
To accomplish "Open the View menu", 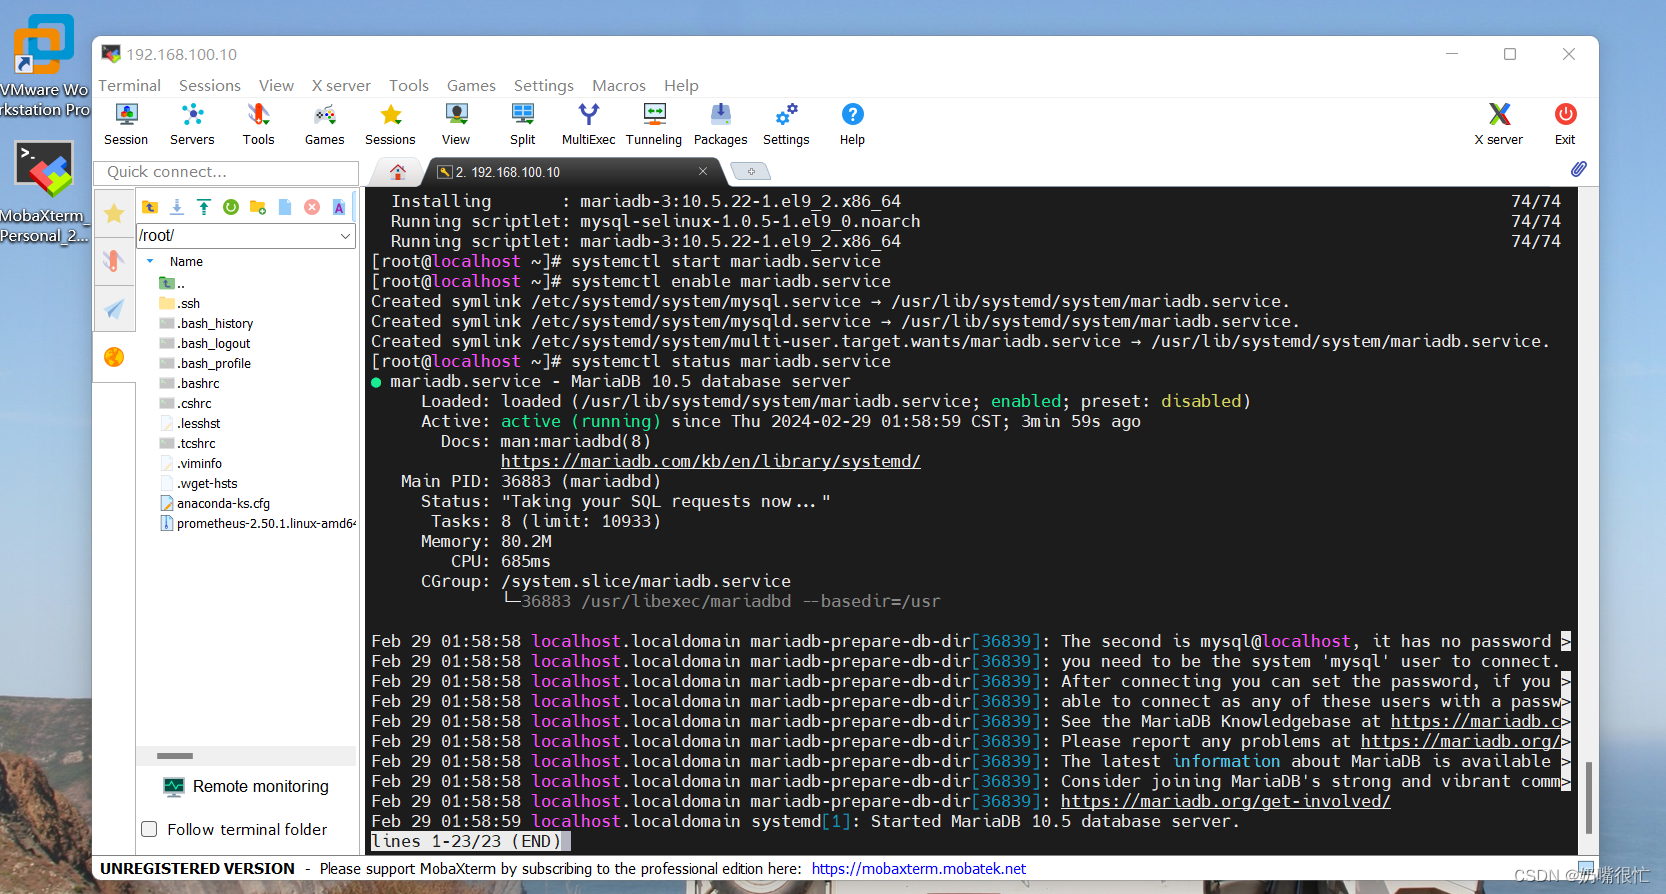I will (276, 85).
